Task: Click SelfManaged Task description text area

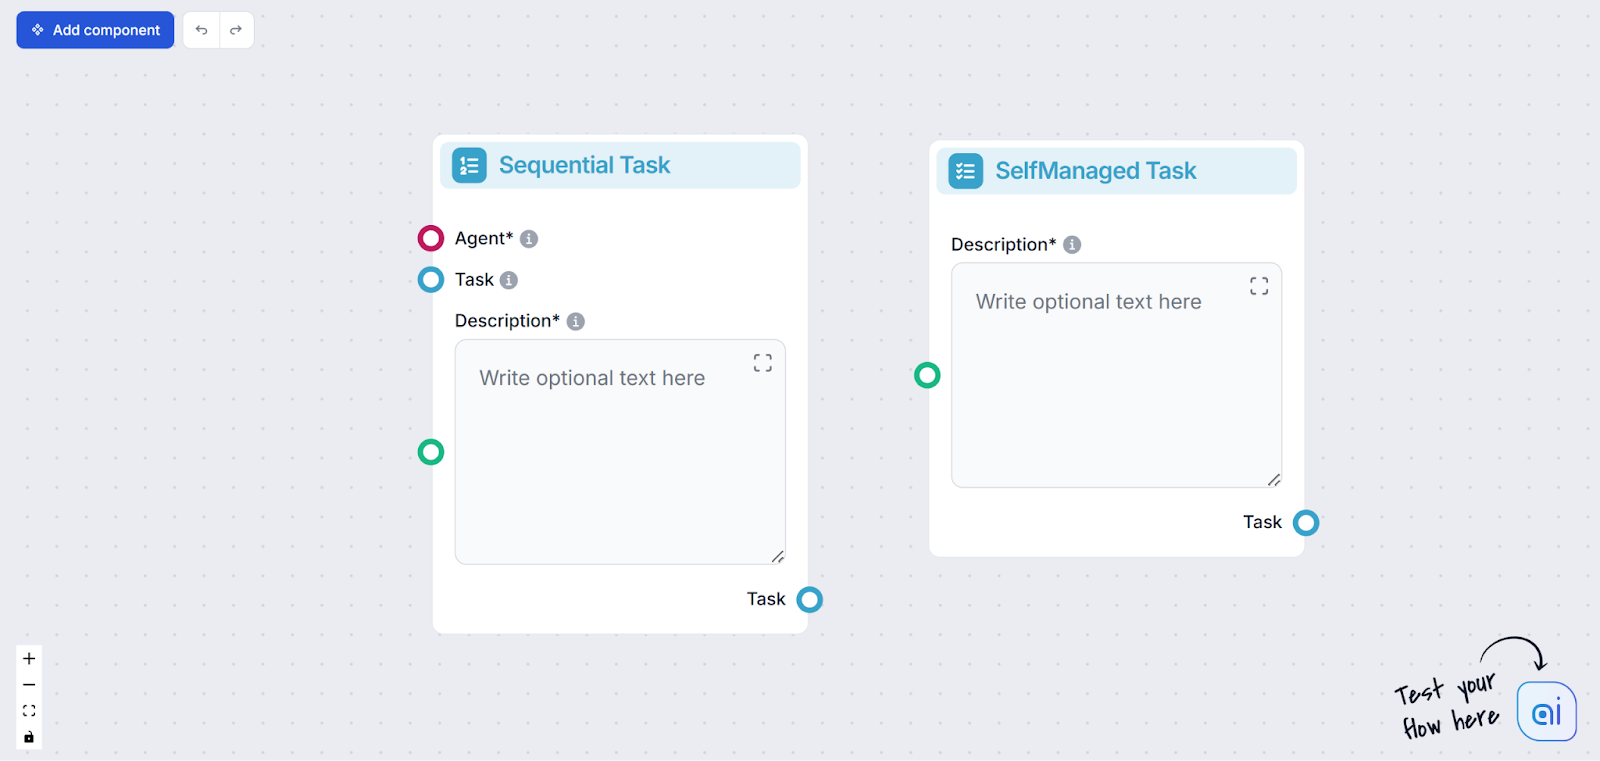Action: 1115,375
